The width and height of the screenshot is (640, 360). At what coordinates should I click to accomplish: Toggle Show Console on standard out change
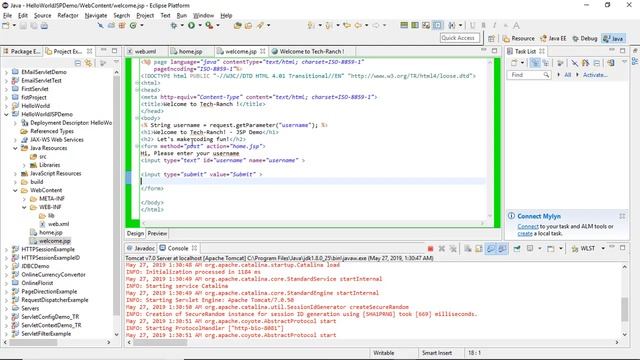491,248
